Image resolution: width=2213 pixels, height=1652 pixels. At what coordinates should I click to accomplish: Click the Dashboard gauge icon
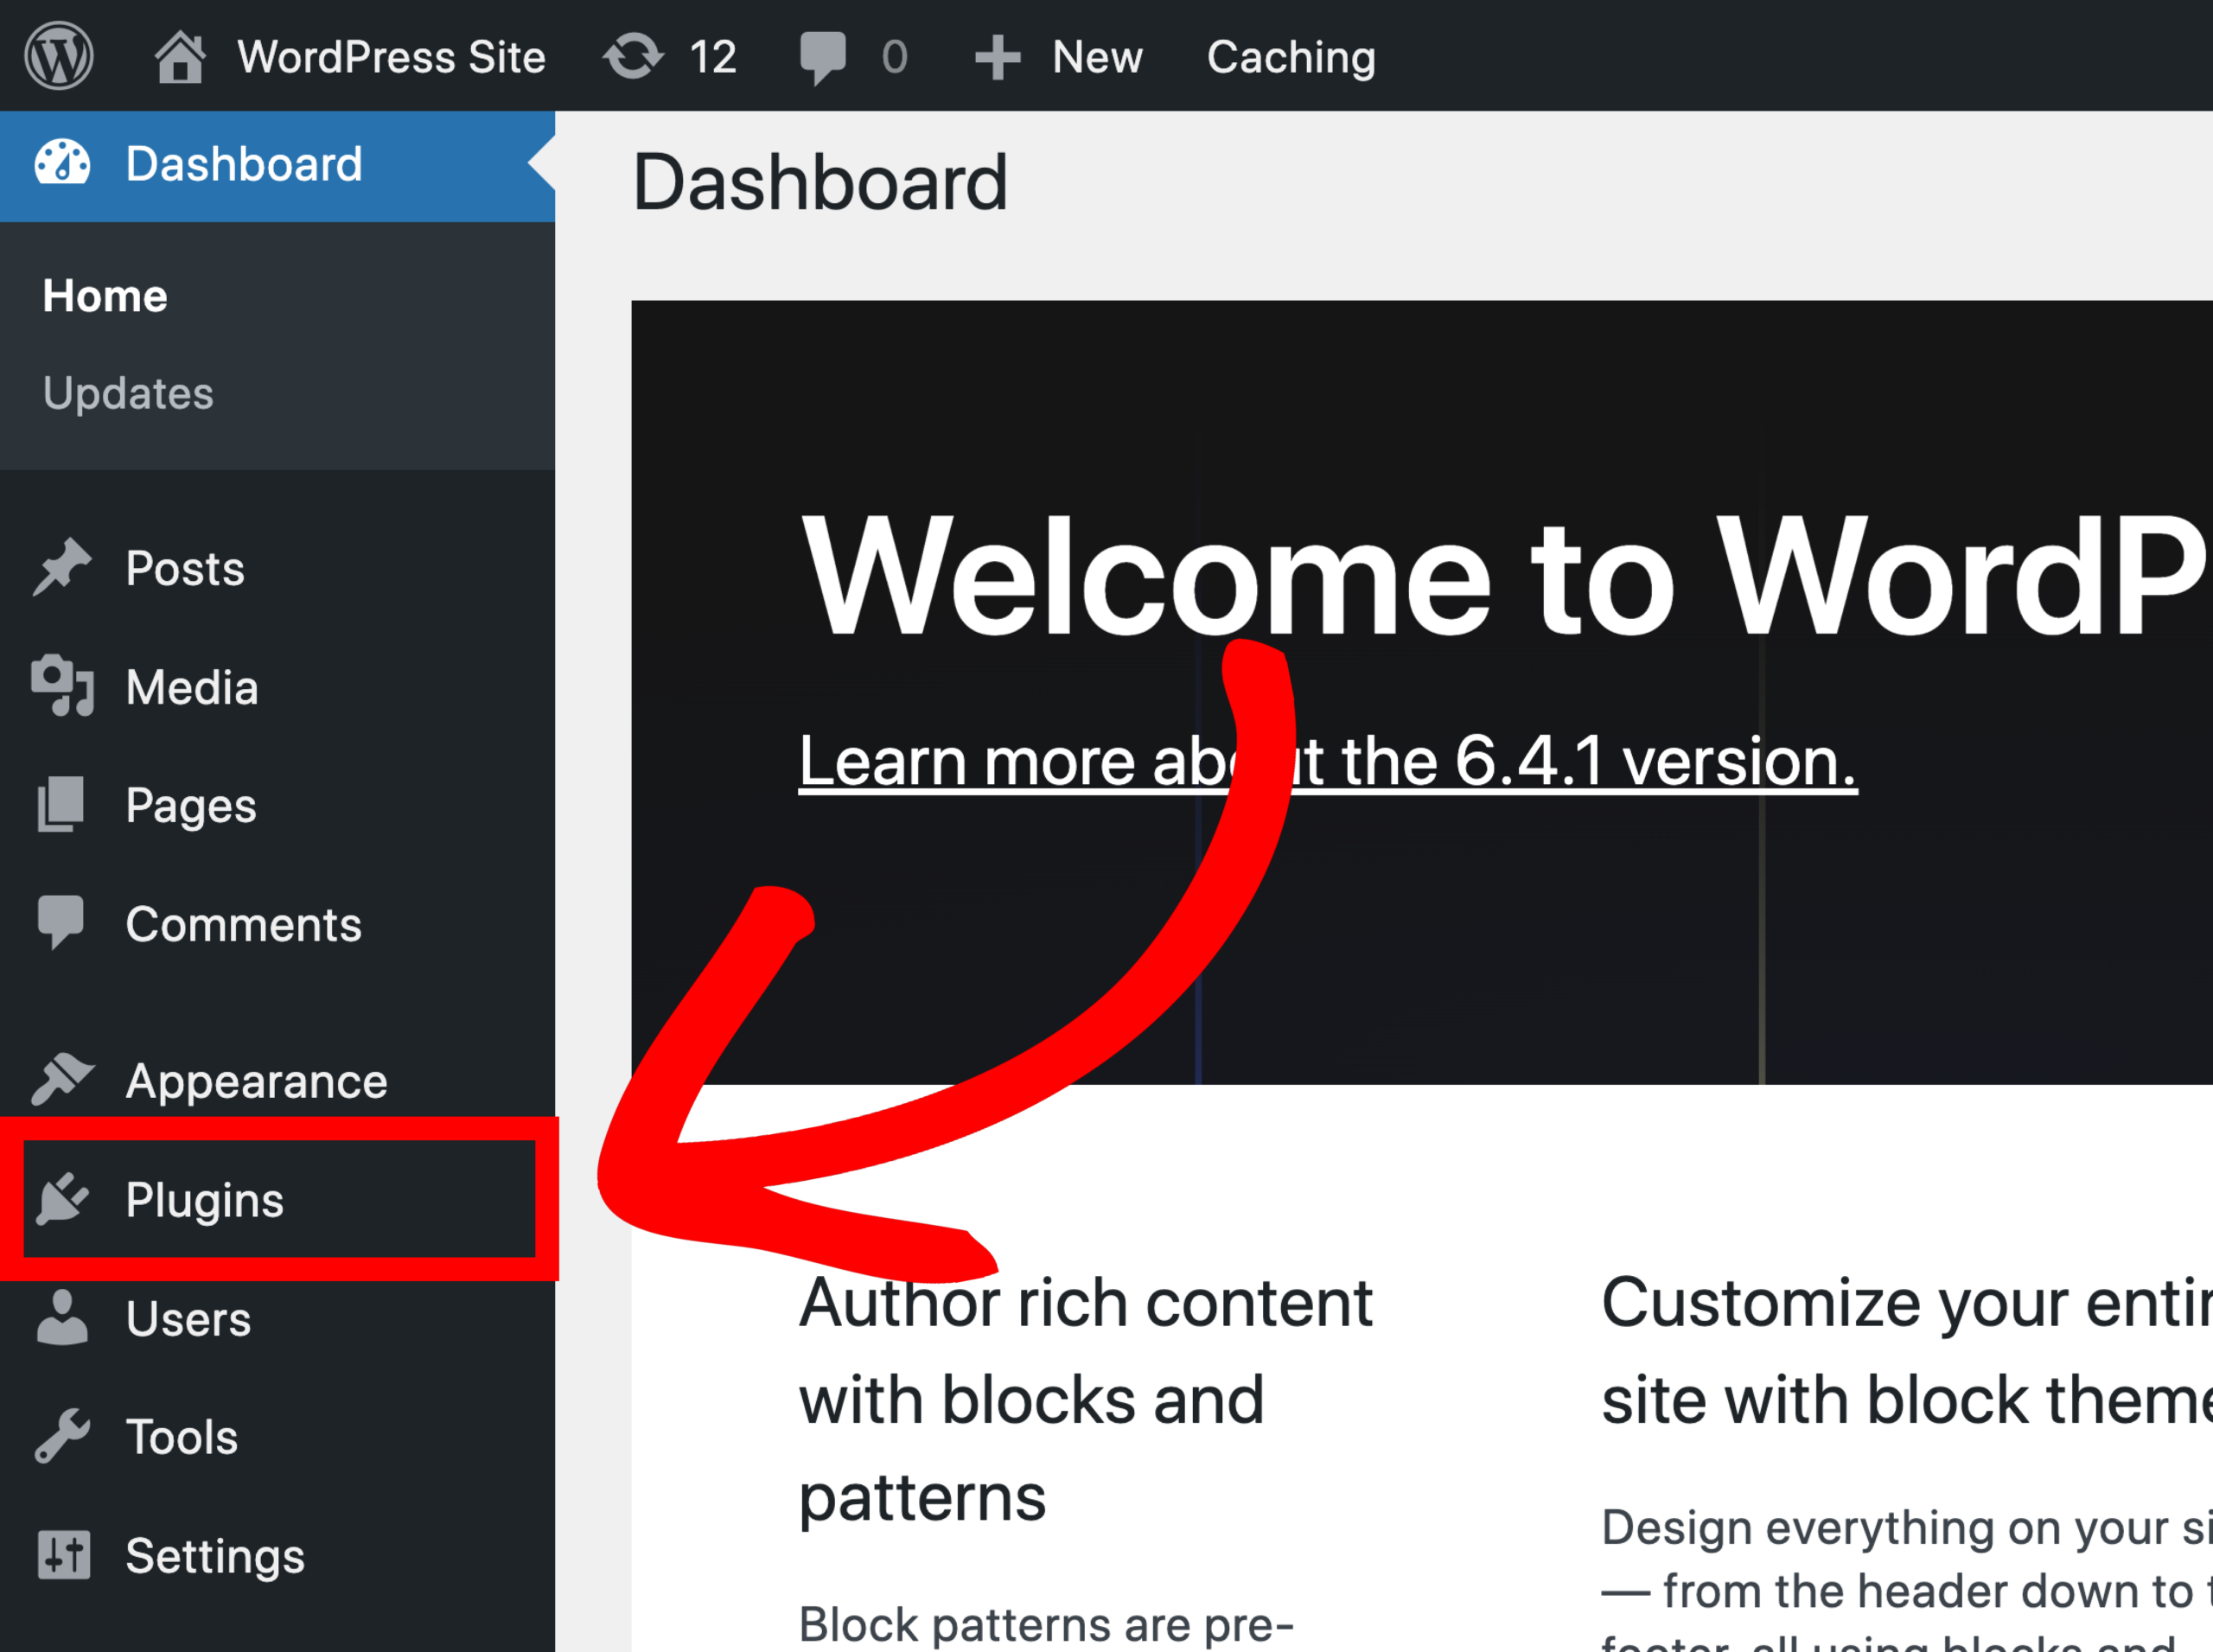[62, 163]
